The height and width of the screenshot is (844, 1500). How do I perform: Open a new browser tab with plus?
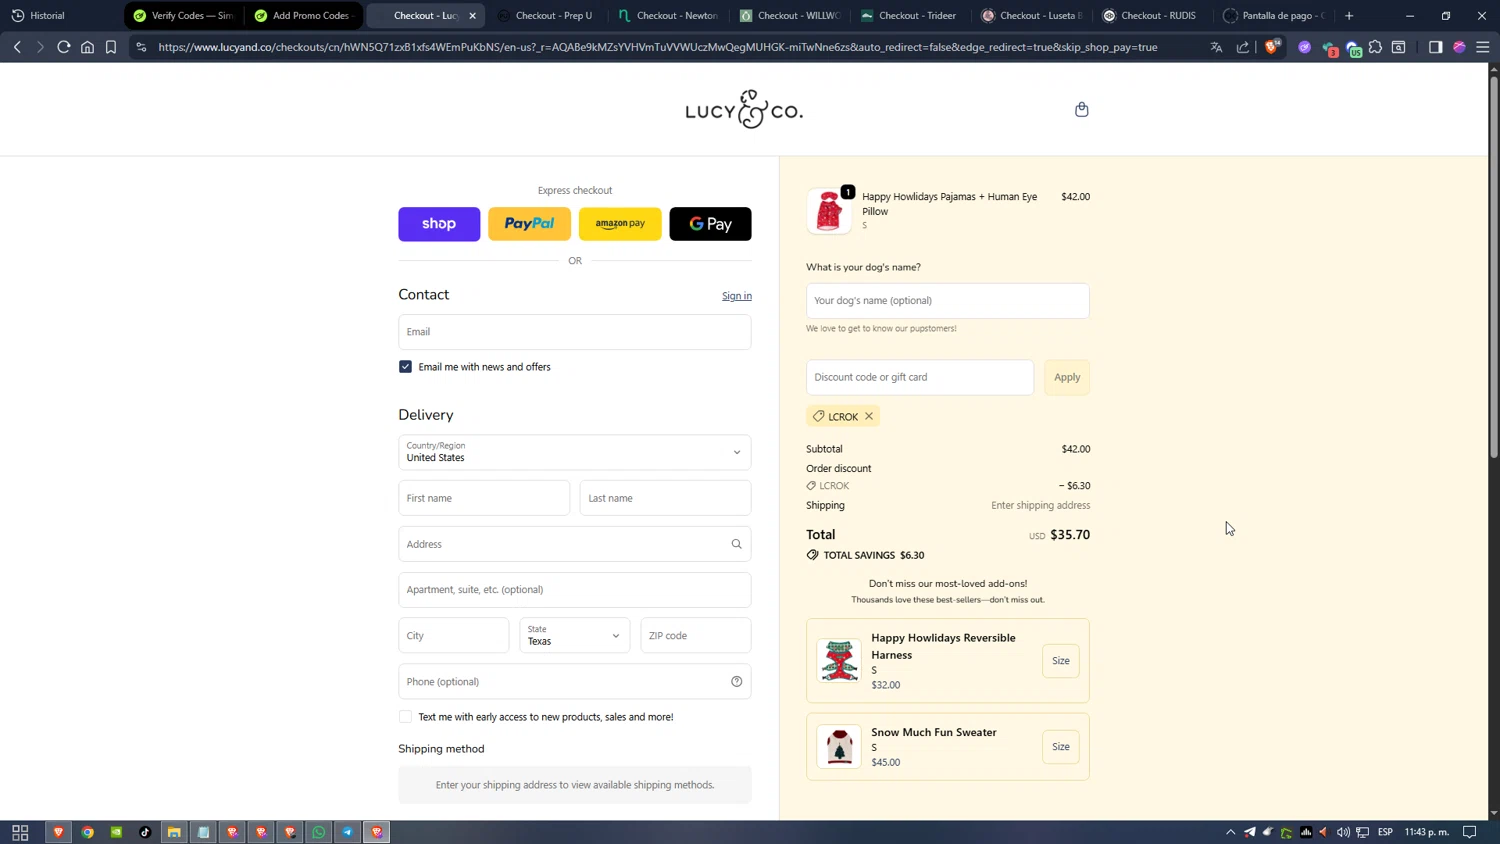click(1349, 15)
